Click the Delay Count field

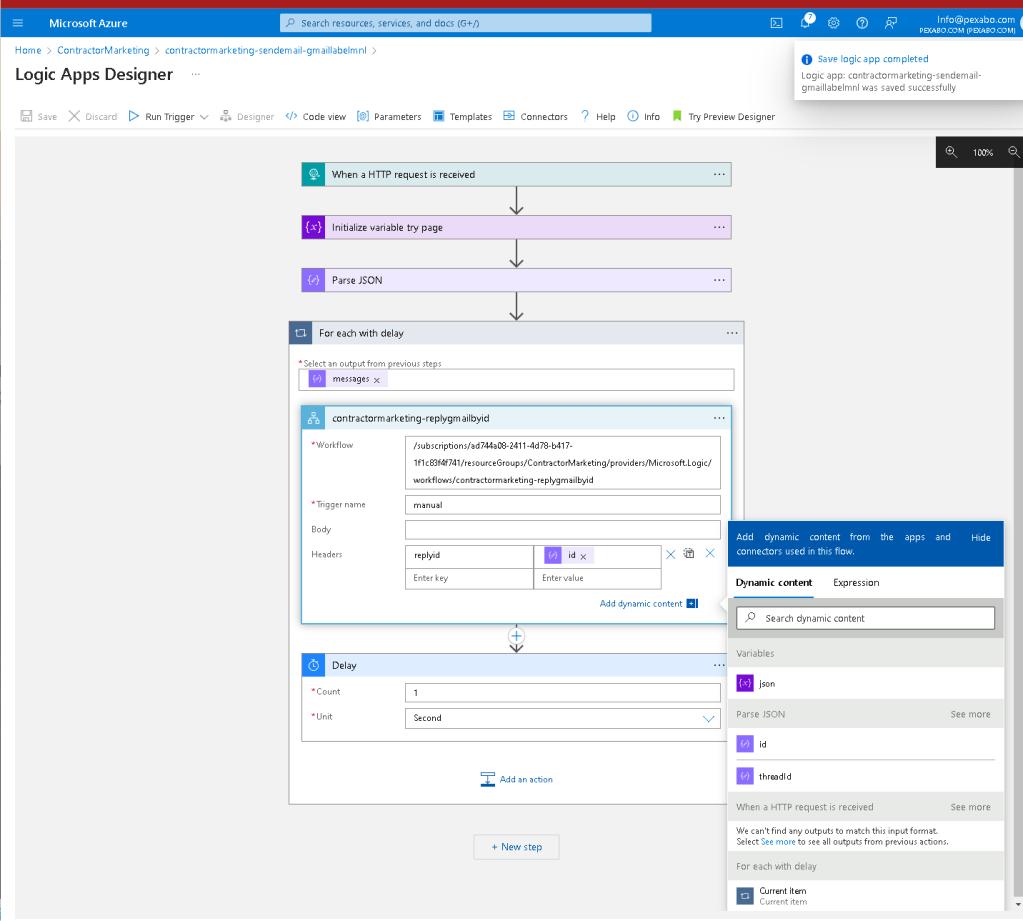pos(562,693)
